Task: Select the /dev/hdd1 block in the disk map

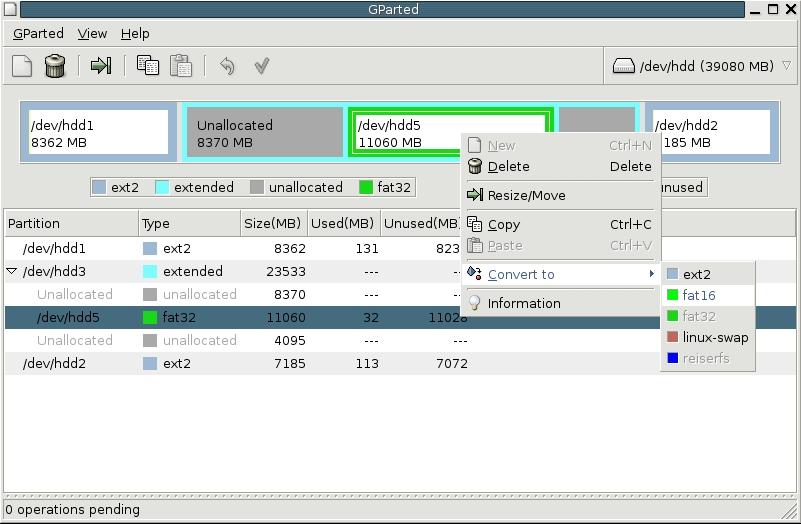Action: pos(99,132)
